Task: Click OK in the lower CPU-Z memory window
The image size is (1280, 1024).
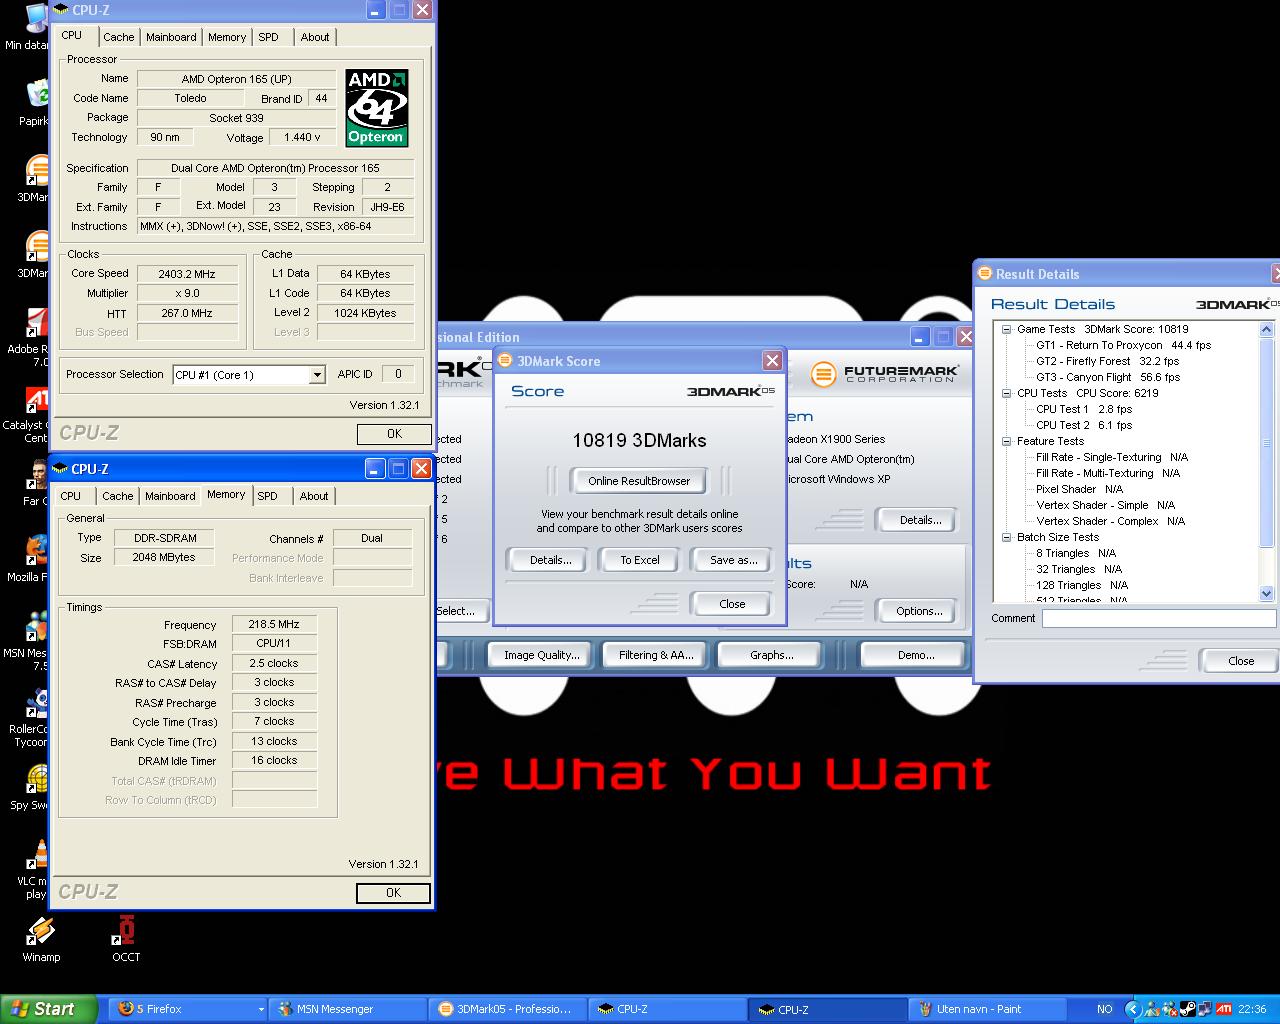Action: 393,893
